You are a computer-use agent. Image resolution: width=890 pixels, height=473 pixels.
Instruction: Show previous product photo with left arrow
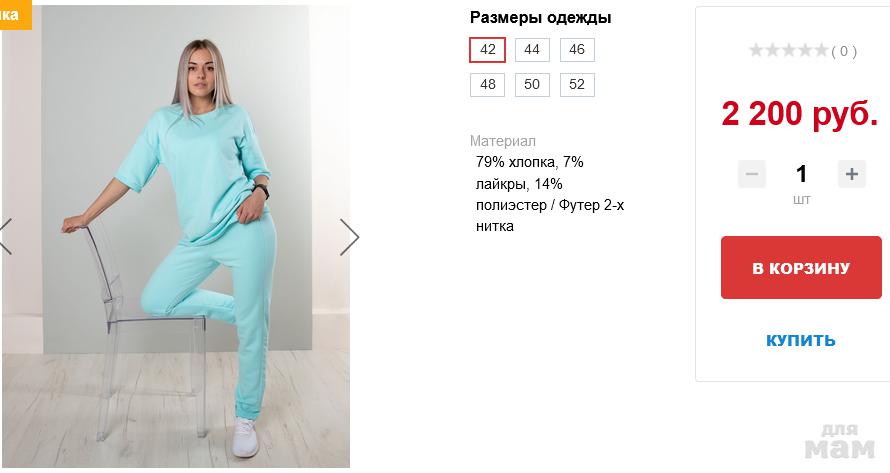click(5, 237)
